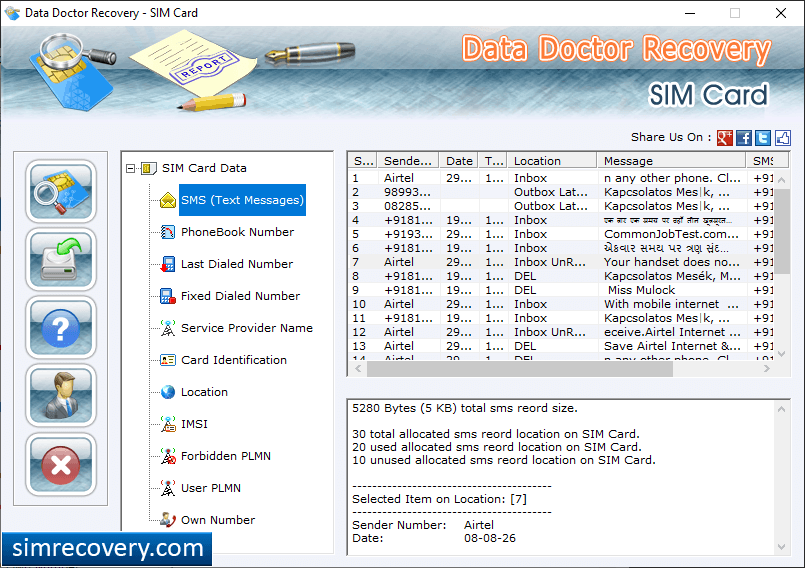
Task: Click the save recovered data drive button
Action: point(61,259)
